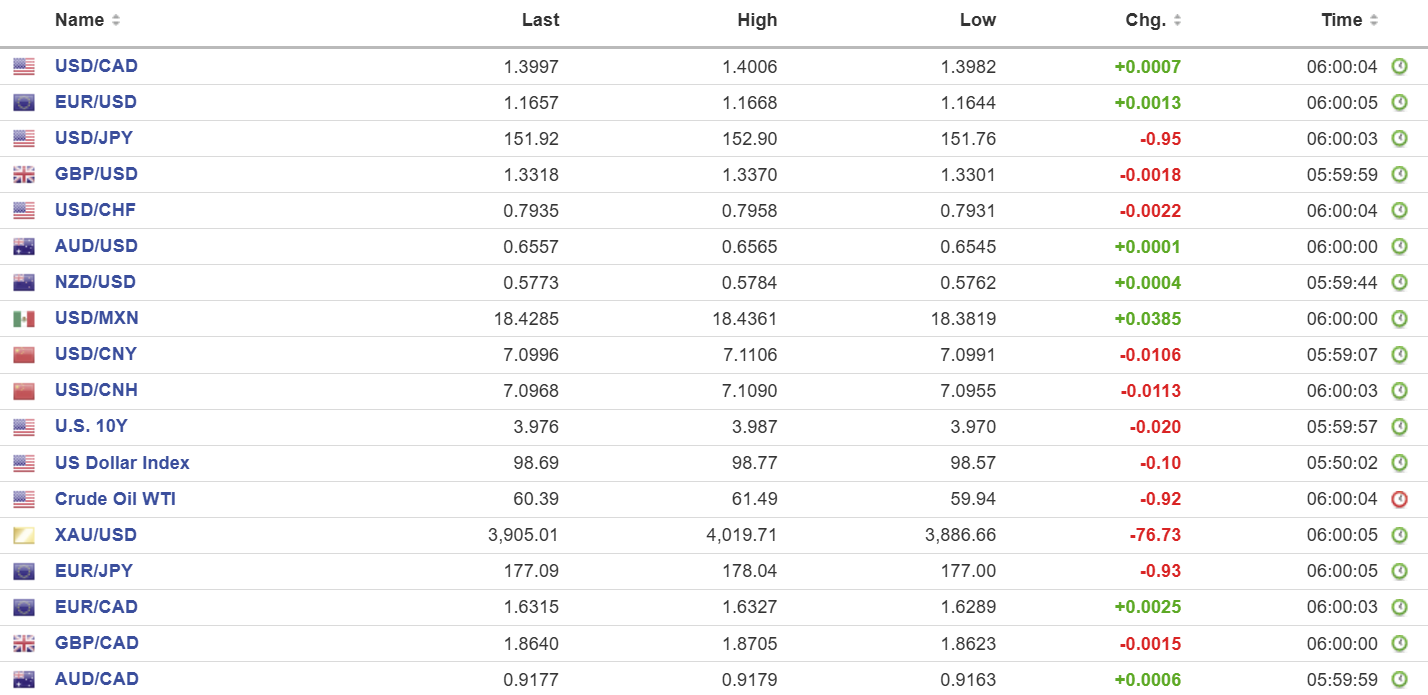Screen dimensions: 1428x695
Task: Click the China flag icon beside USD/CNY
Action: [24, 355]
